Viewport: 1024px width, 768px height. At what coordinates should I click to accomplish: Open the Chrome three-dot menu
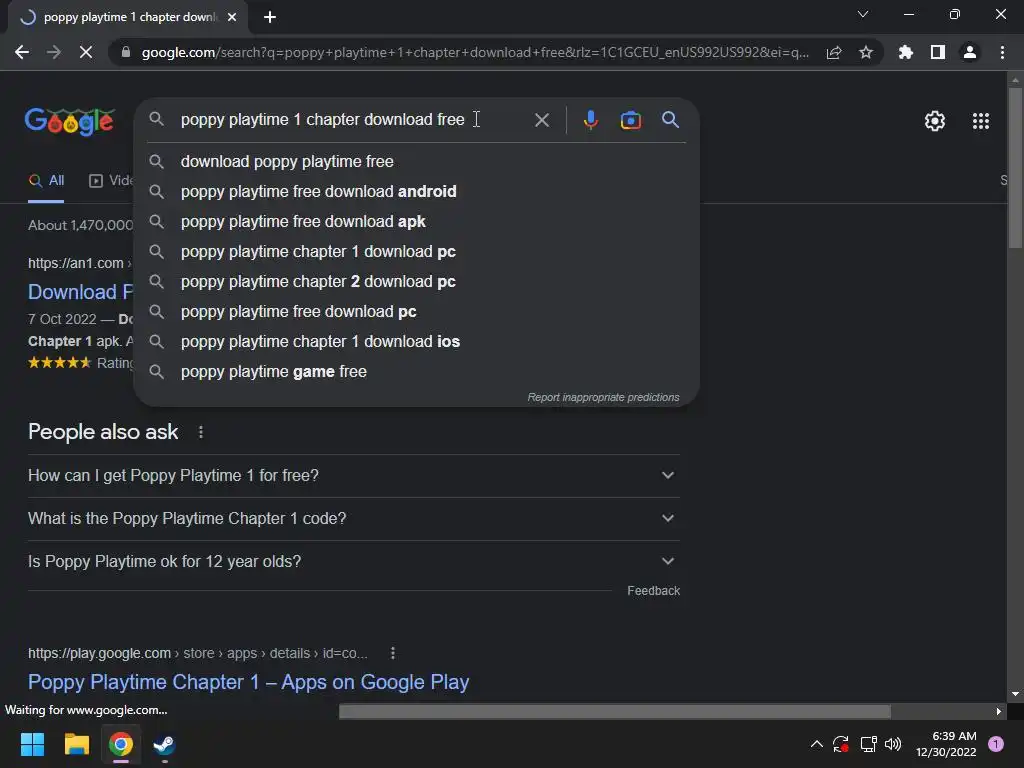[1002, 52]
